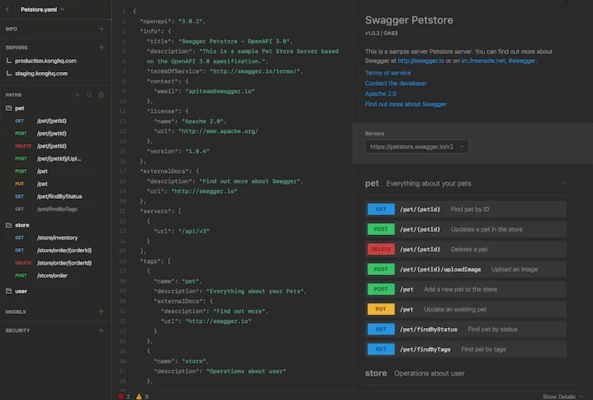Open GET /store/order/{orderId} in sidebar
This screenshot has width=593, height=400.
(x=53, y=250)
